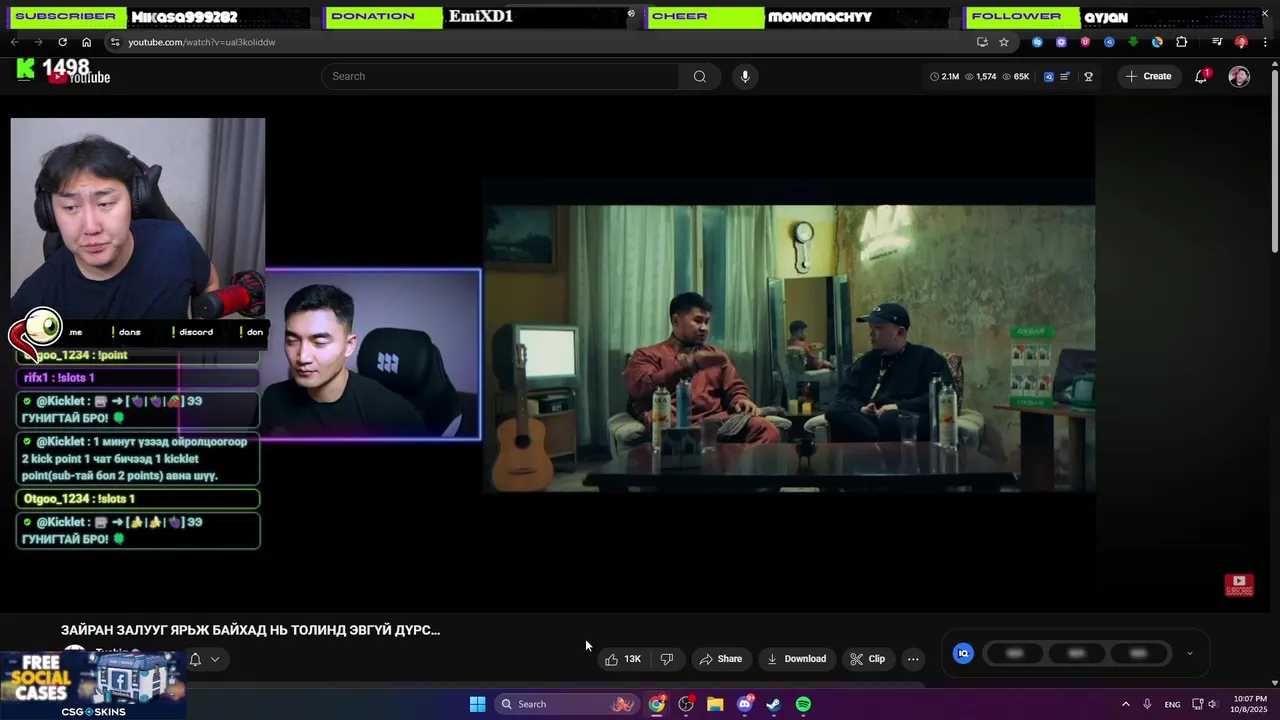Screen dimensions: 1280x720
Task: Open File Explorer from the taskbar
Action: pyautogui.click(x=715, y=704)
